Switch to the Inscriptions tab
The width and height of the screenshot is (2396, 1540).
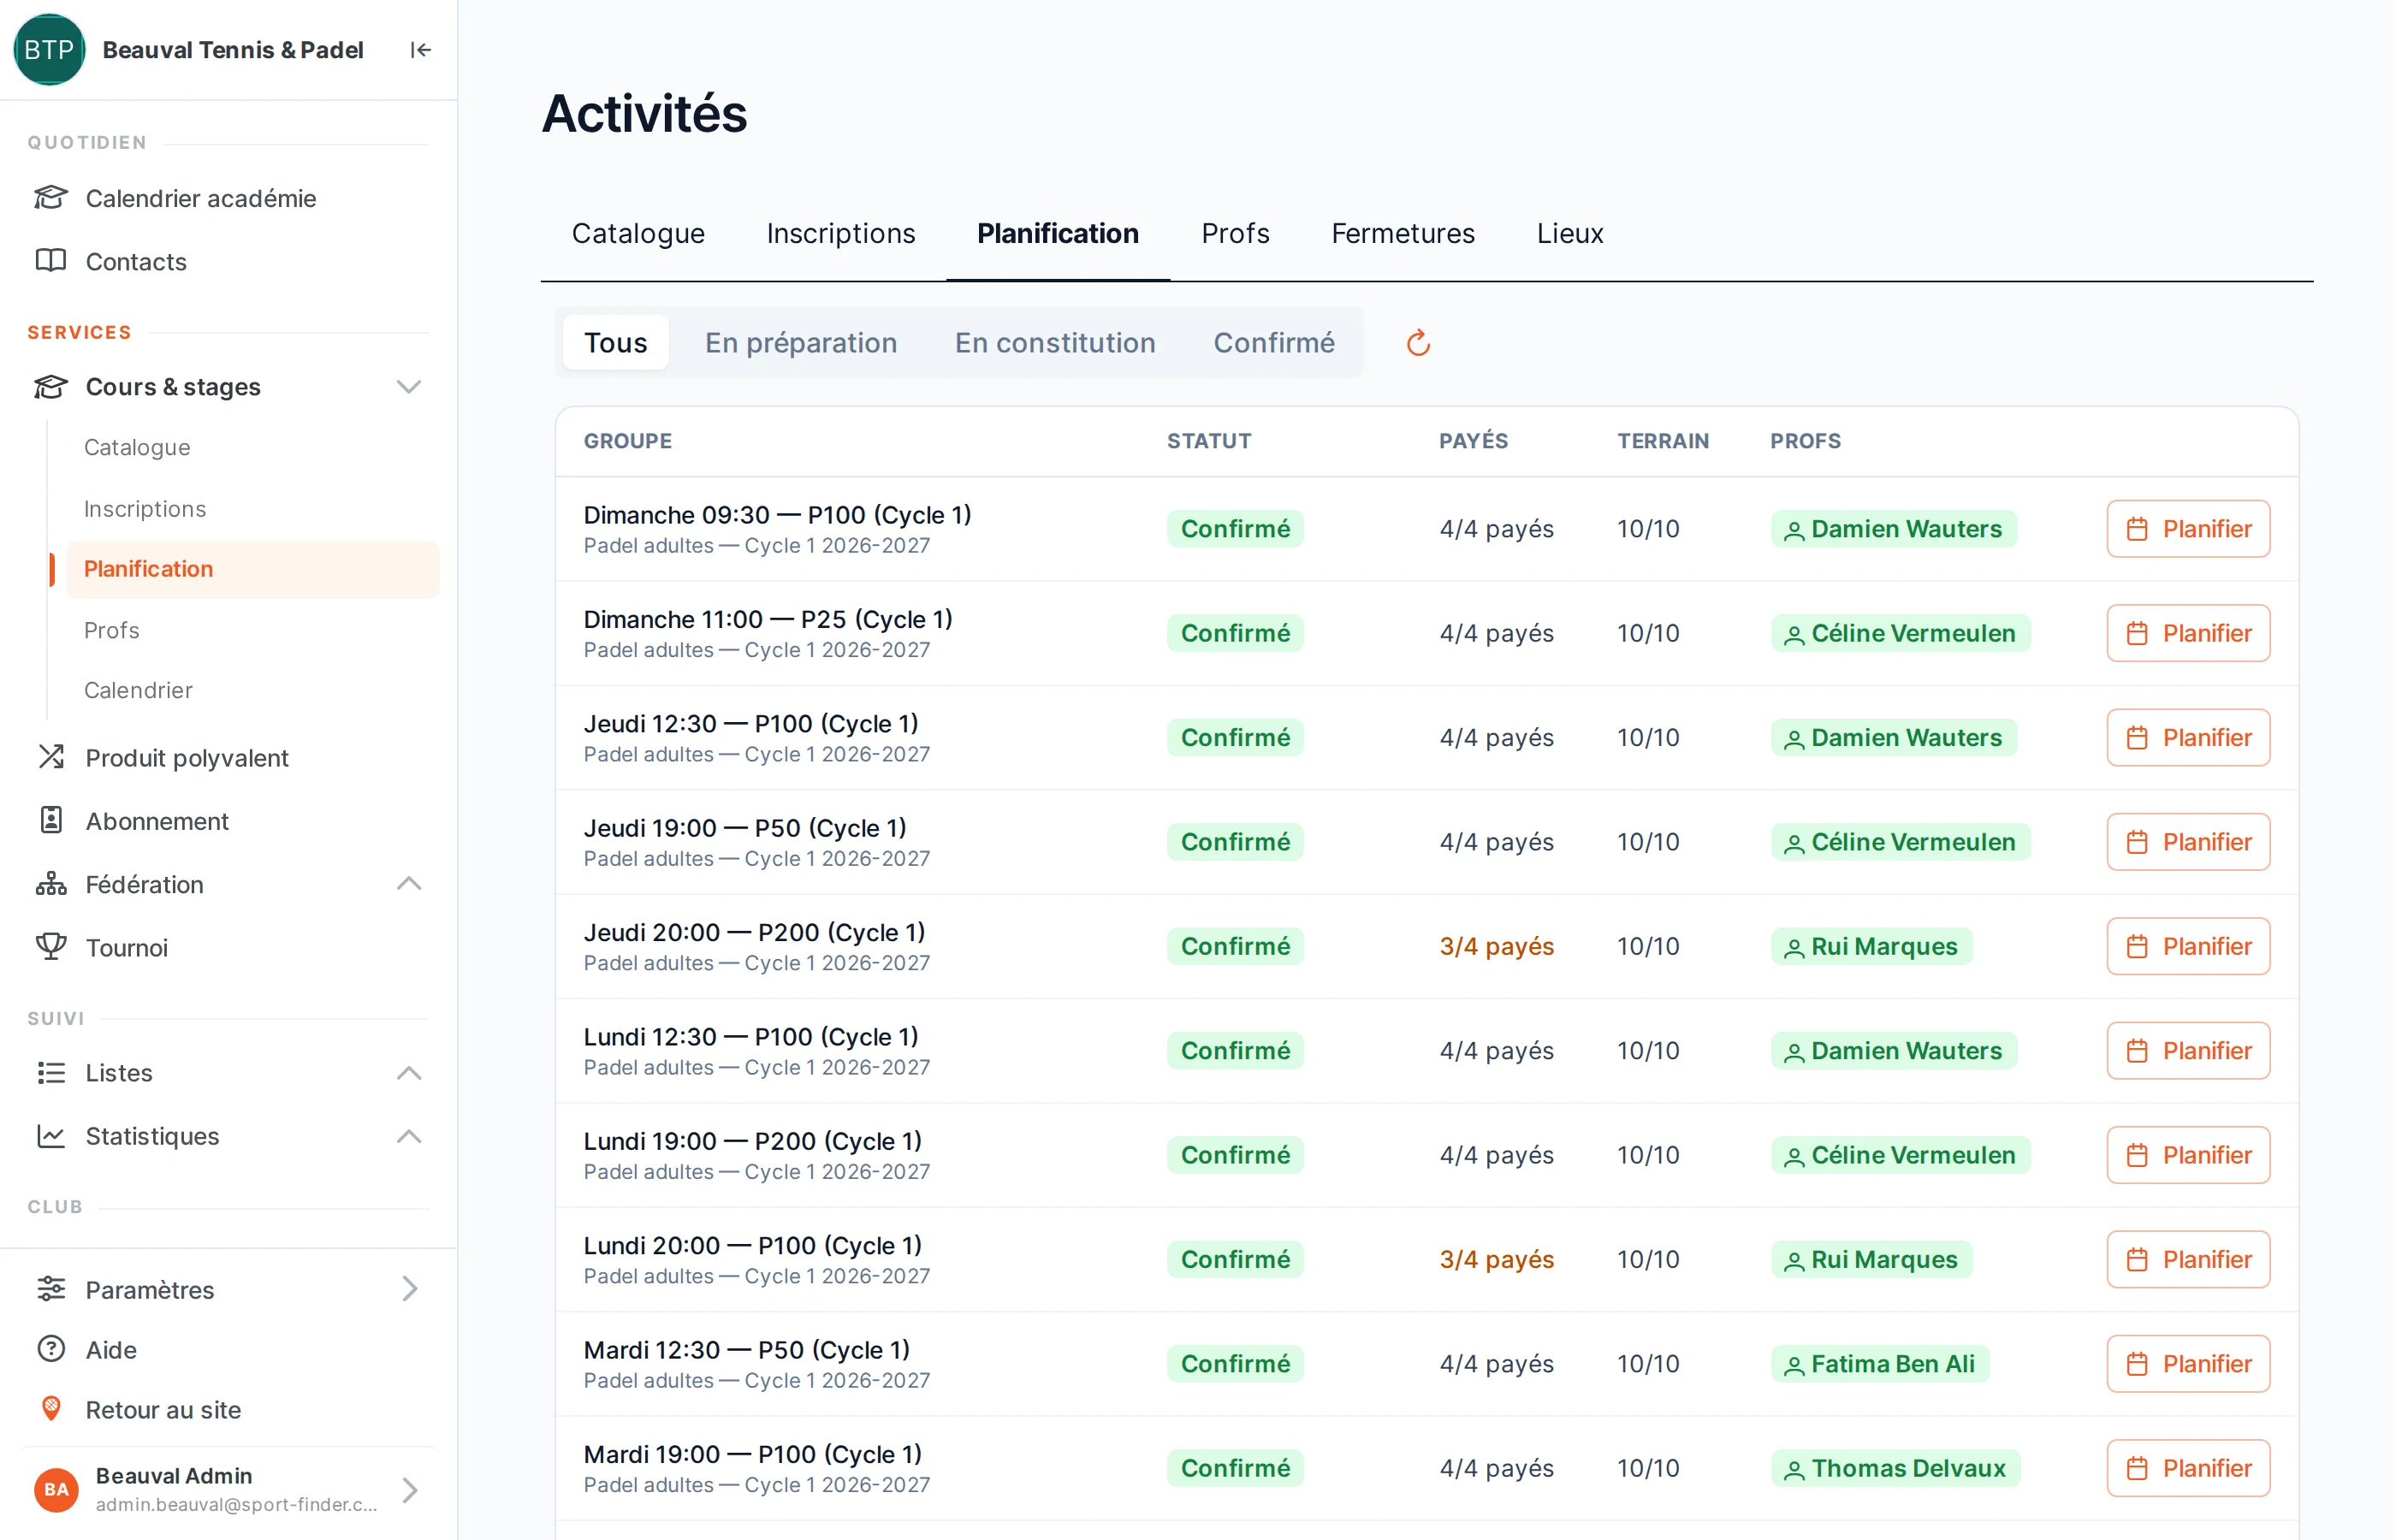coord(840,233)
